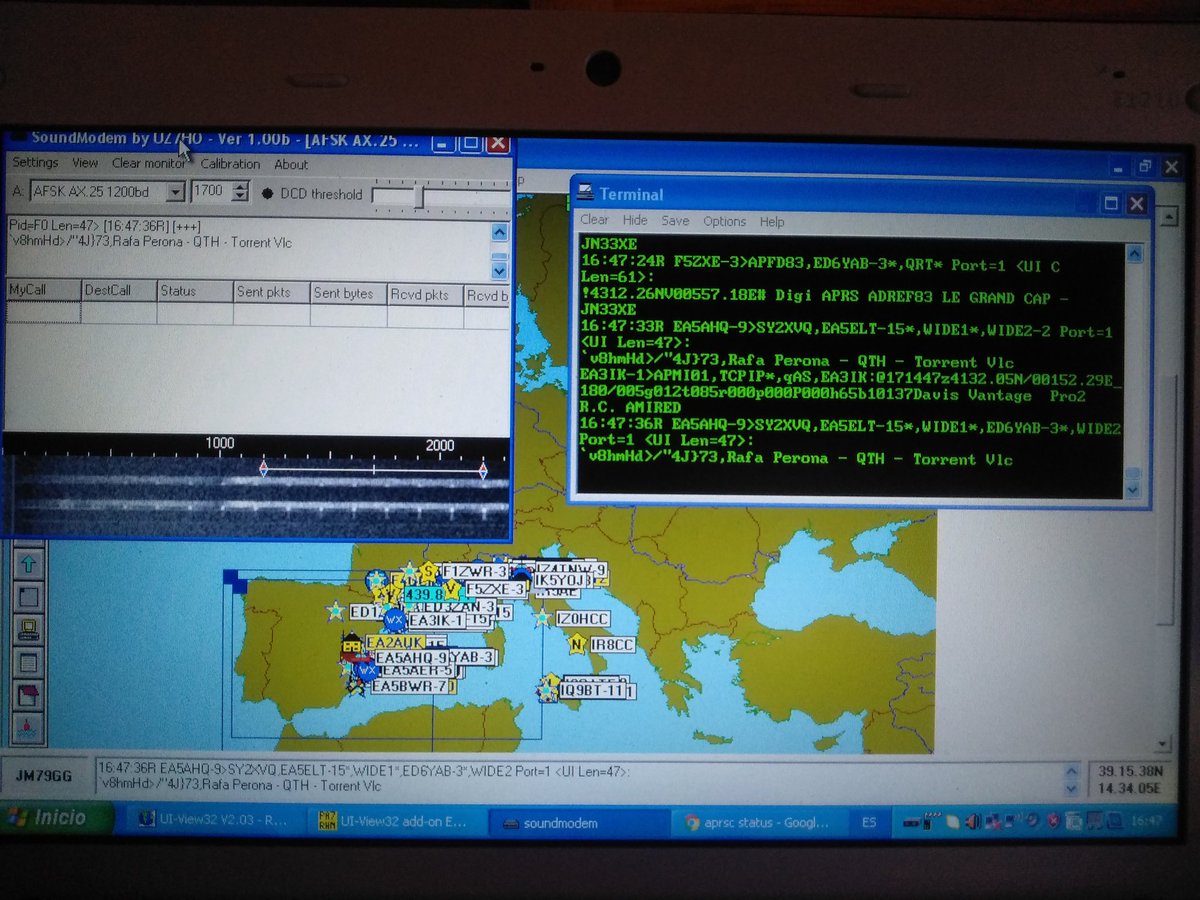Open the AFSK AX.25 1200bd modem dropdown
The height and width of the screenshot is (900, 1200).
pyautogui.click(x=175, y=191)
